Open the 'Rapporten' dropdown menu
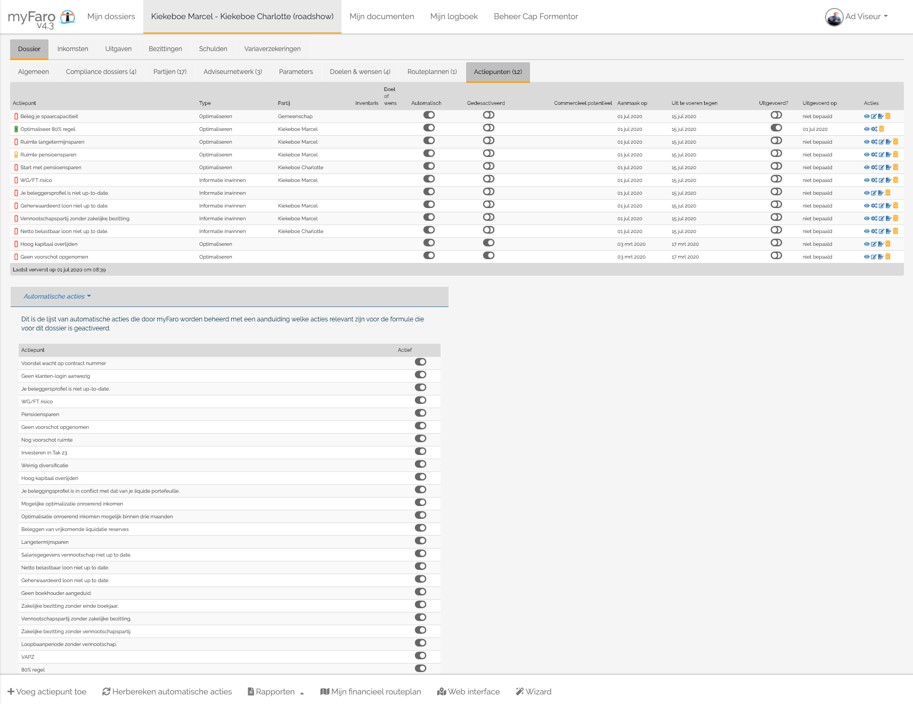913x704 pixels. pyautogui.click(x=275, y=692)
